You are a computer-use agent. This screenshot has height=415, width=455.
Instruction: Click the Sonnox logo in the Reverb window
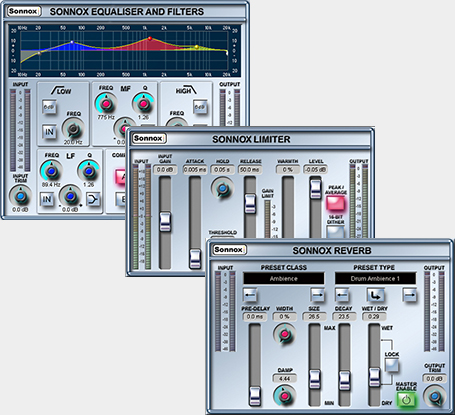229,250
